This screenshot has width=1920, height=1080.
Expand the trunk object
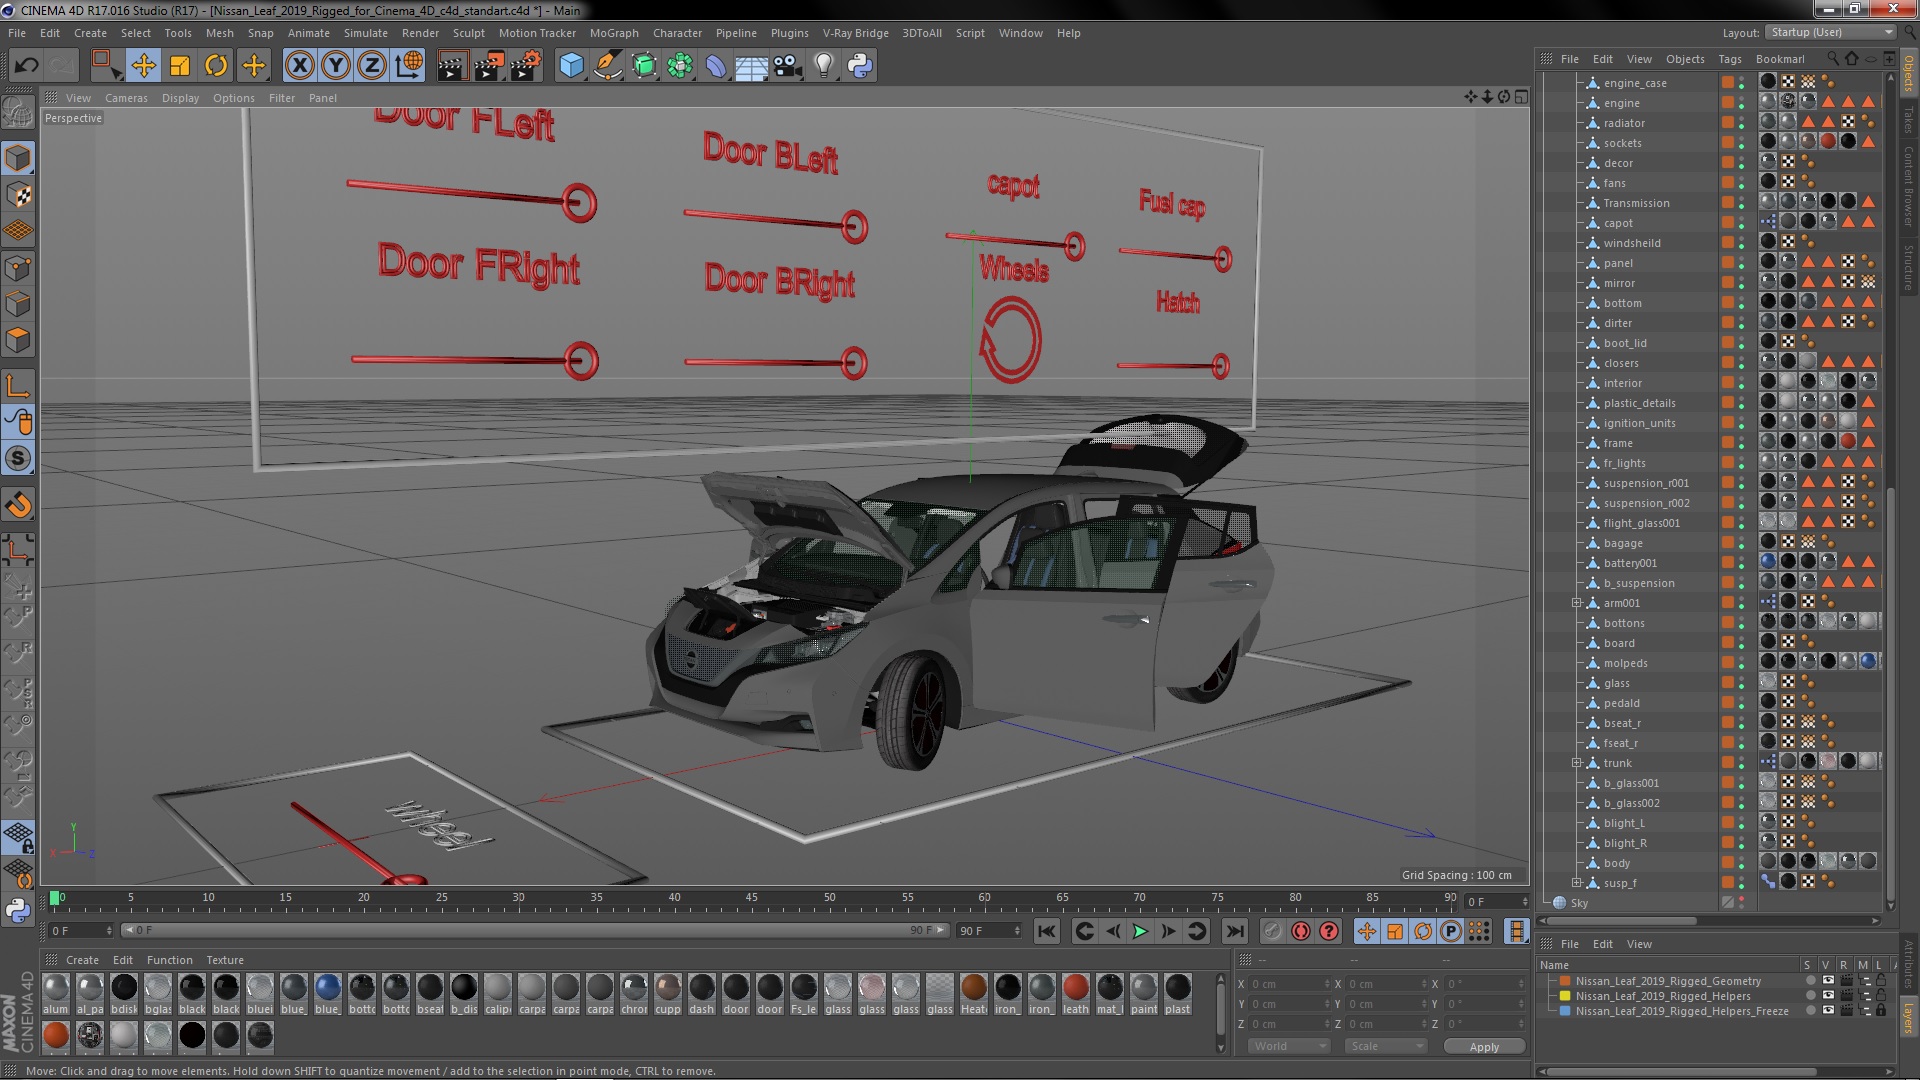click(x=1577, y=763)
